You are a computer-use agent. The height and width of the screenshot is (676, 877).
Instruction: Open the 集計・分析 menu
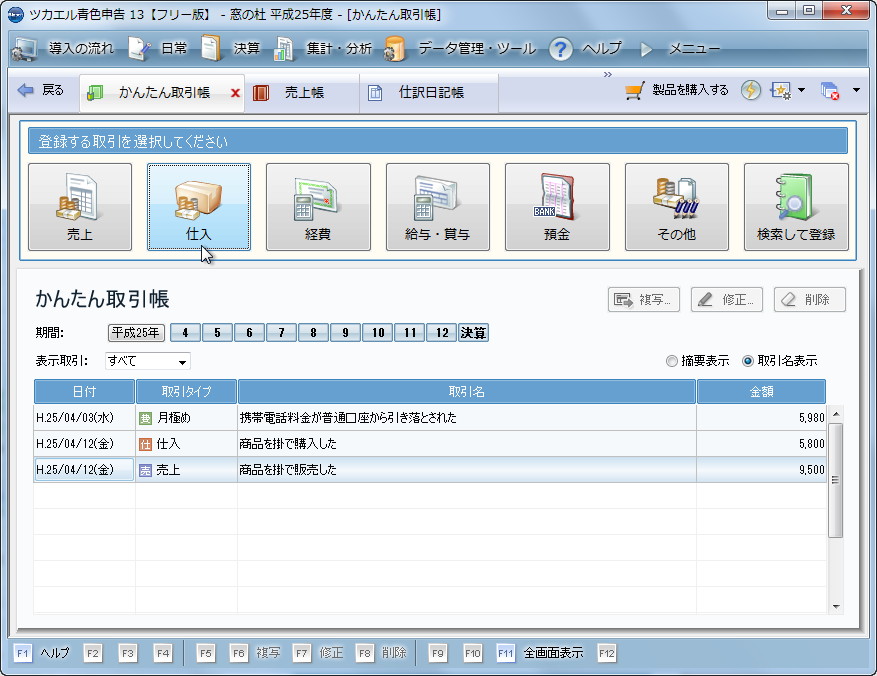tap(323, 49)
